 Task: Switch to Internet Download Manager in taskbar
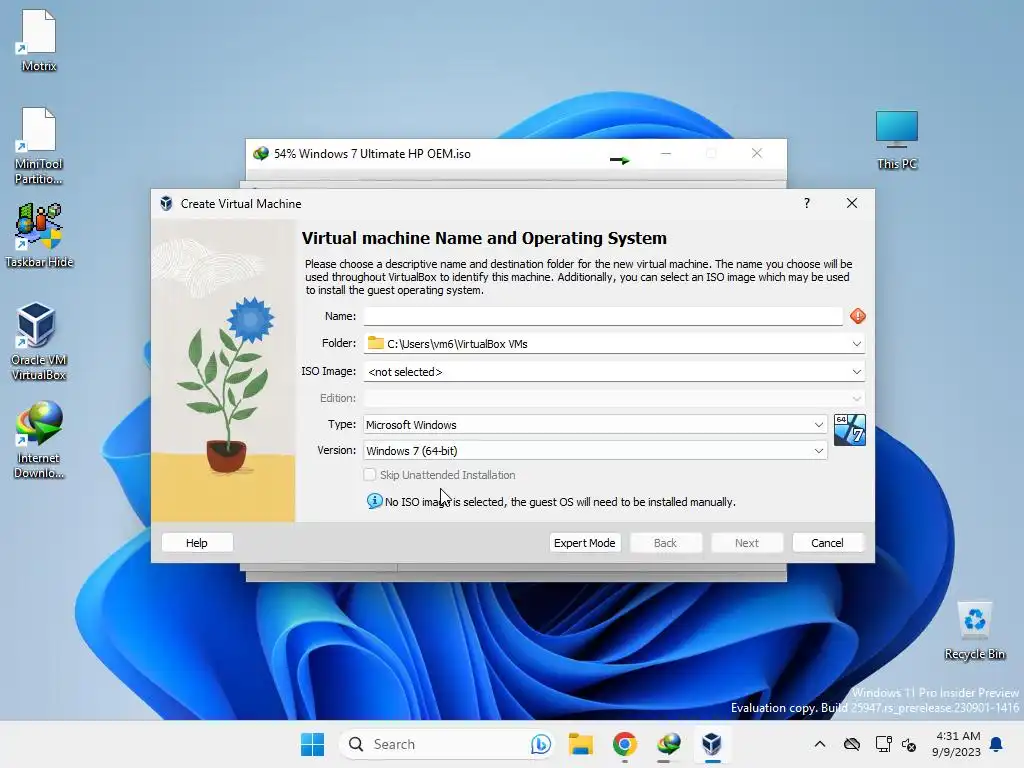[x=668, y=744]
